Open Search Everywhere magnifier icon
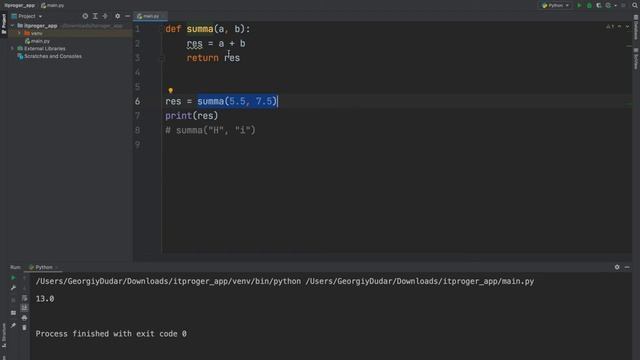Image resolution: width=640 pixels, height=360 pixels. pyautogui.click(x=635, y=5)
